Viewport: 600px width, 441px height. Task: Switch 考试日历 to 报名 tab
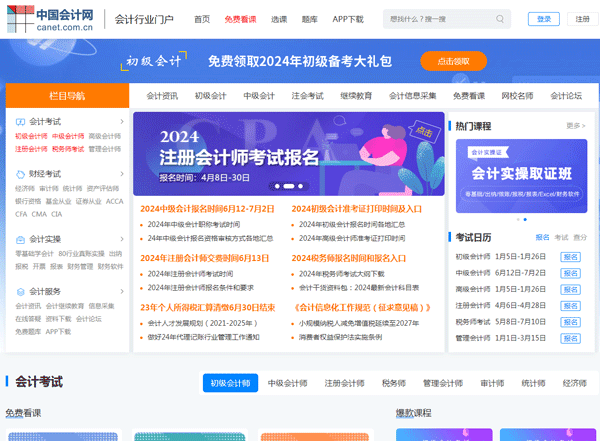[x=542, y=237]
